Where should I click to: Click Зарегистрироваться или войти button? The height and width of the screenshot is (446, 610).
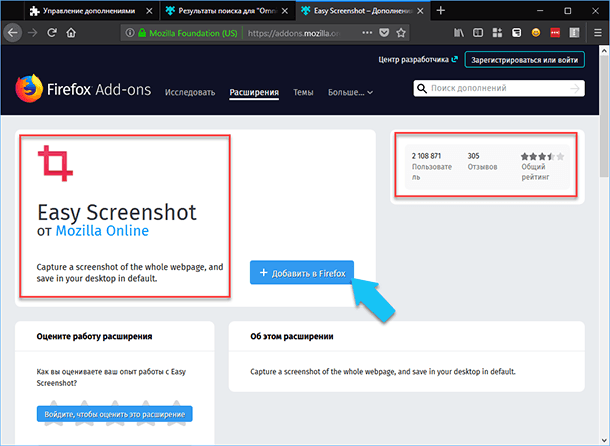click(x=524, y=60)
